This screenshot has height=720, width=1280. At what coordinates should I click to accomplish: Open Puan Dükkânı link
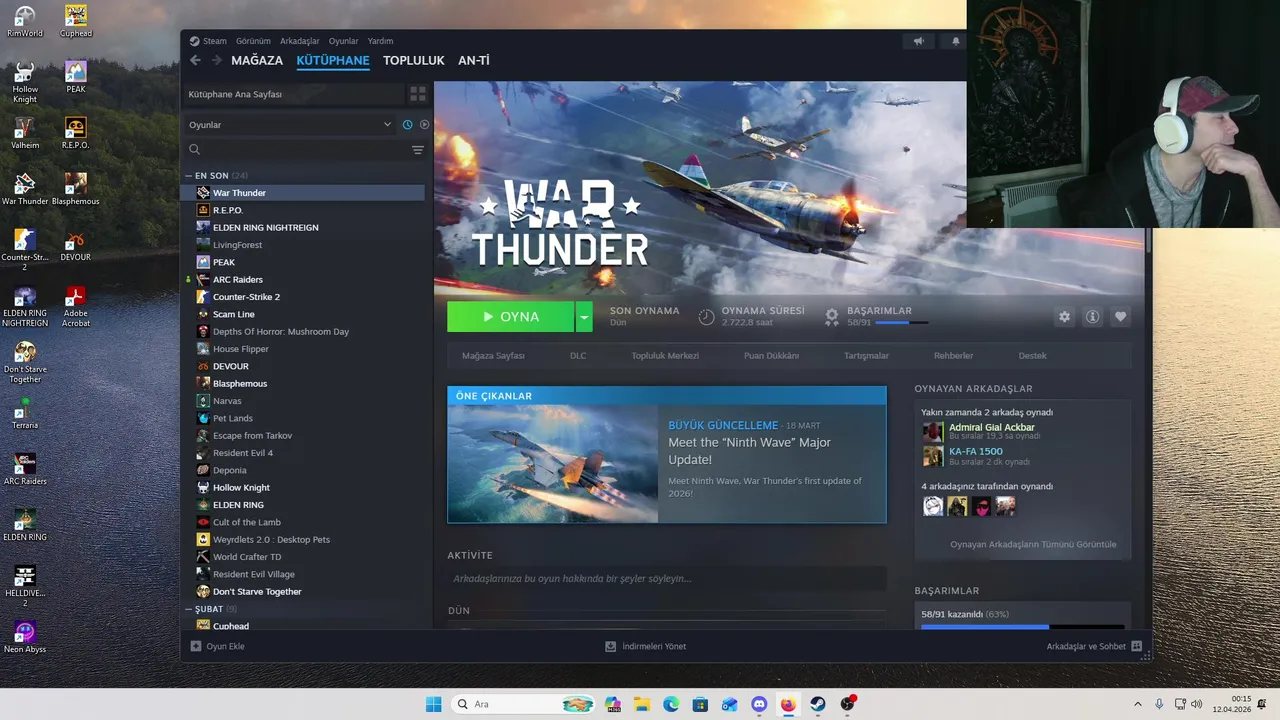[x=771, y=356]
